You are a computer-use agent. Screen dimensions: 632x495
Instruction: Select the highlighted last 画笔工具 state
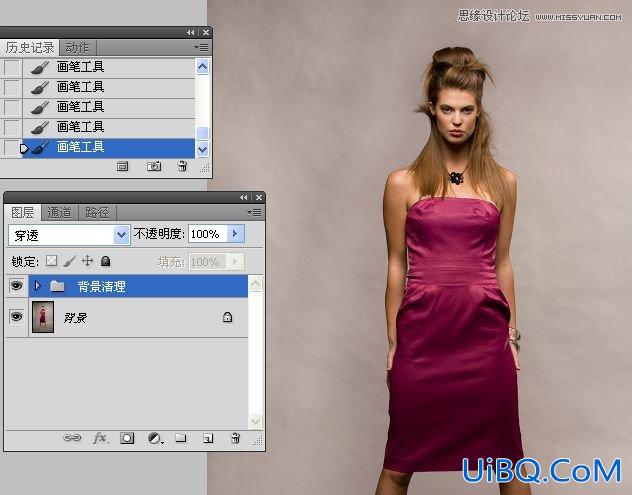109,148
